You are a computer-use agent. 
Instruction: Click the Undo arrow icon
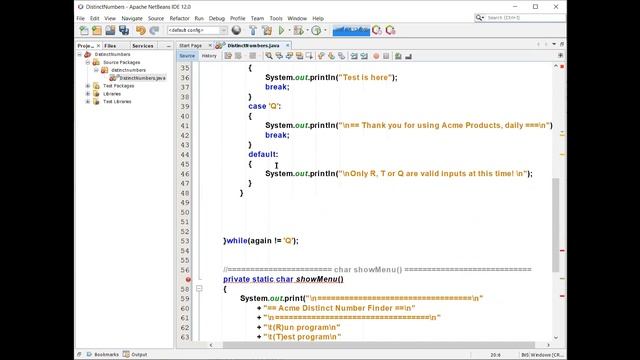tap(141, 30)
